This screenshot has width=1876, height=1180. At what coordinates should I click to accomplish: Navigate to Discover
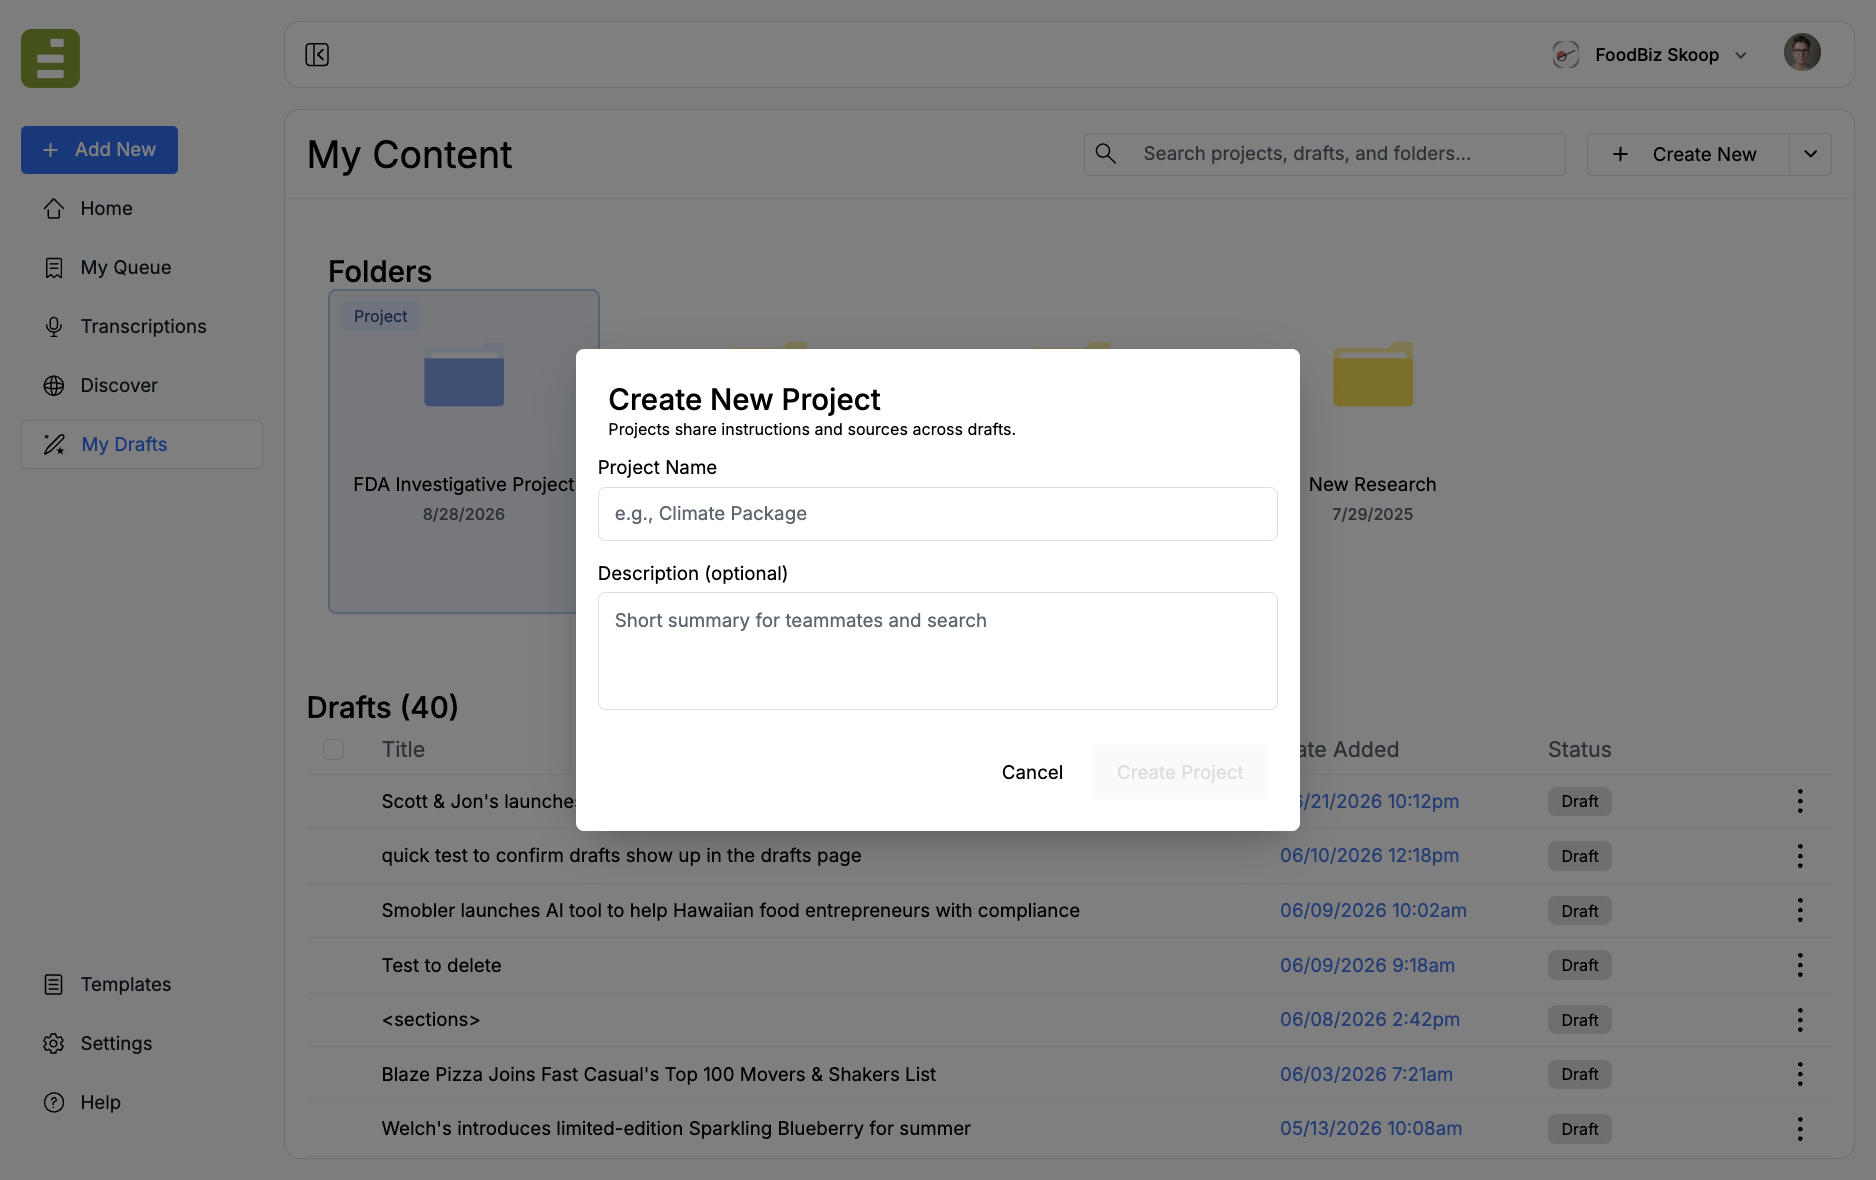142,385
